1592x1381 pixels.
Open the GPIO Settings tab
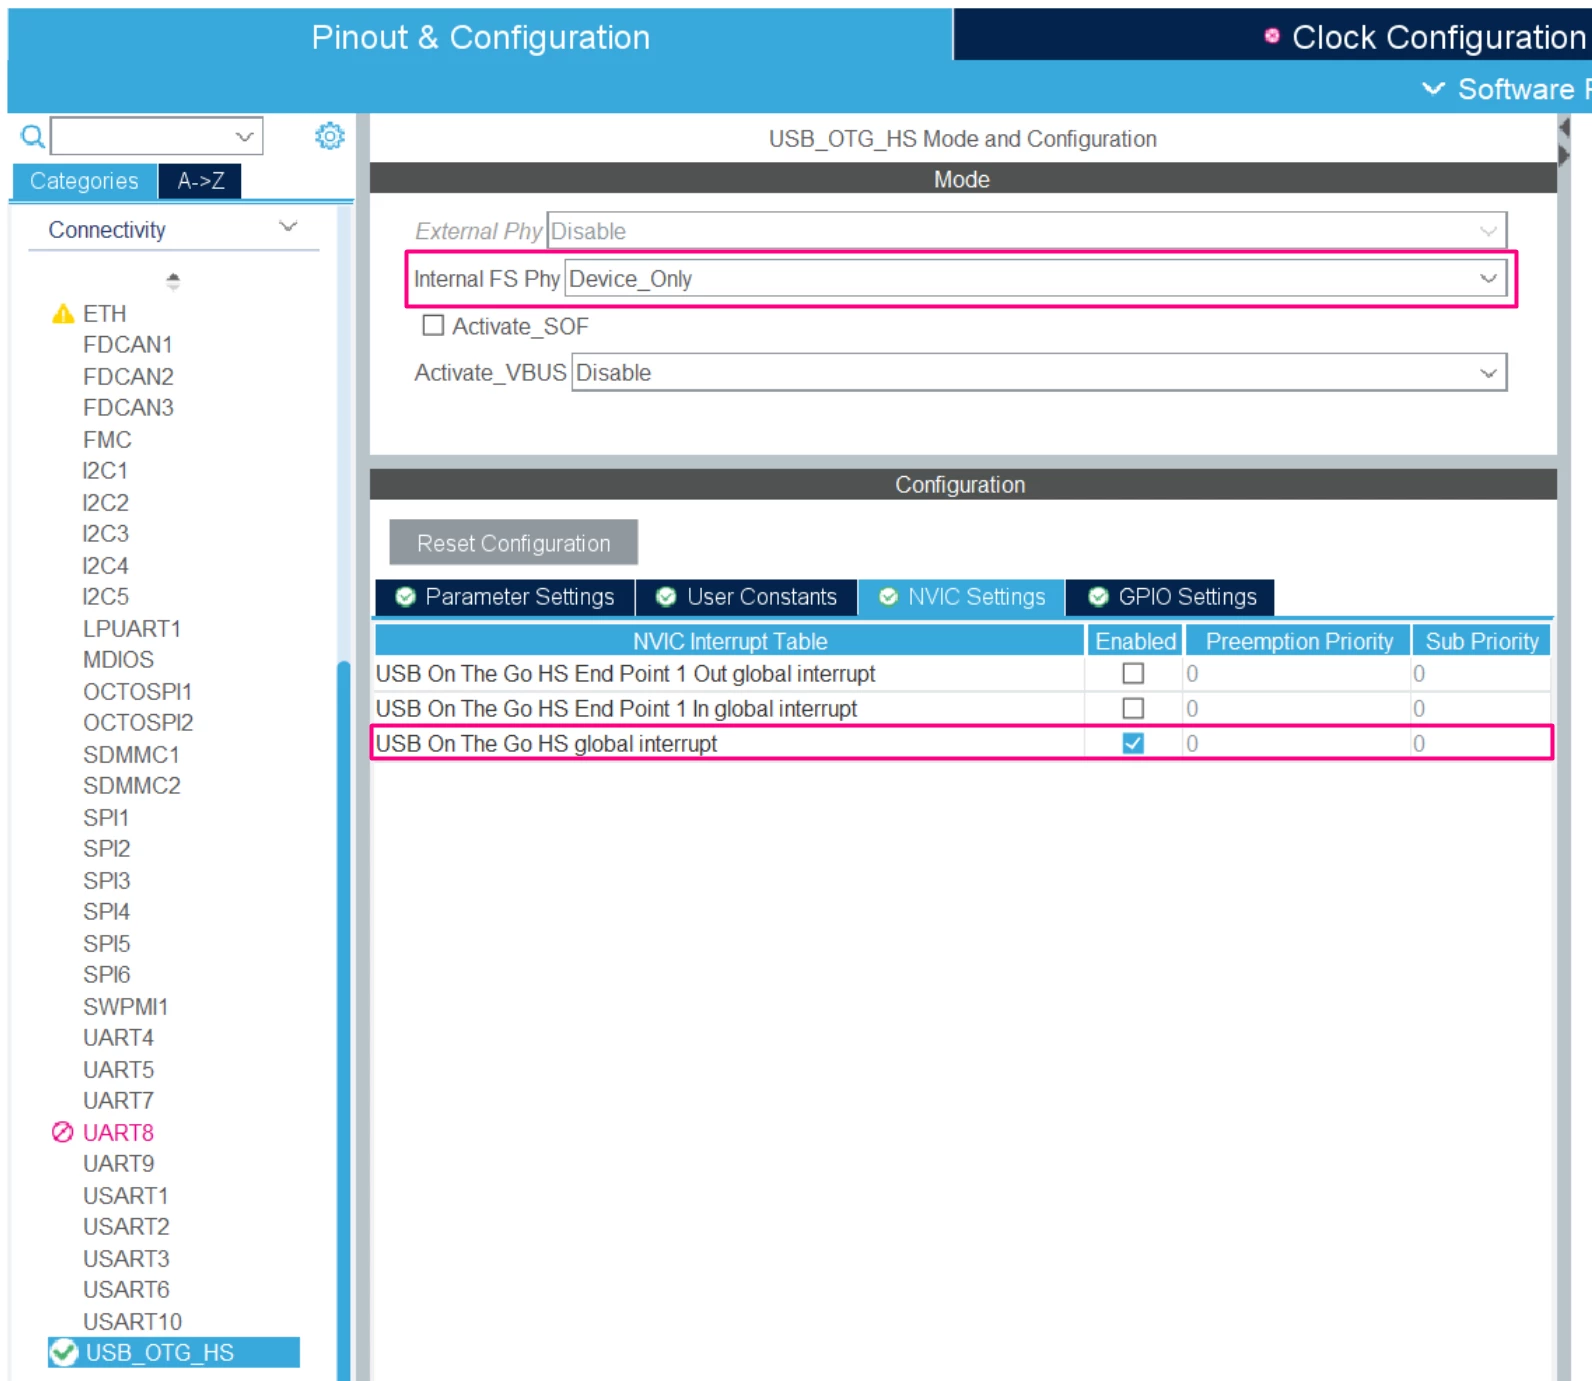pyautogui.click(x=1171, y=597)
